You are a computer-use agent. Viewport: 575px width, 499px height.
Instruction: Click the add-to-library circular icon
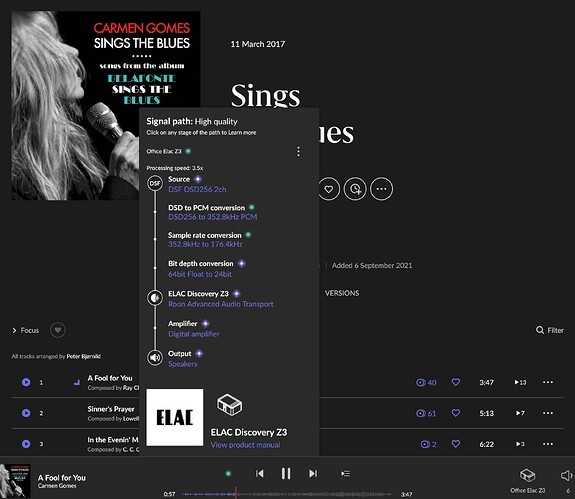pos(355,189)
